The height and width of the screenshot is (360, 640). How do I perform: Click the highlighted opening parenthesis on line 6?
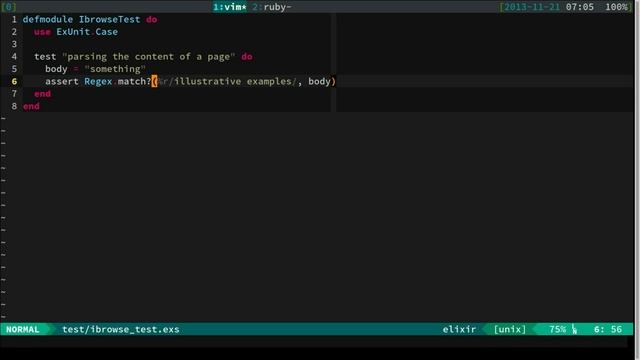(x=154, y=81)
